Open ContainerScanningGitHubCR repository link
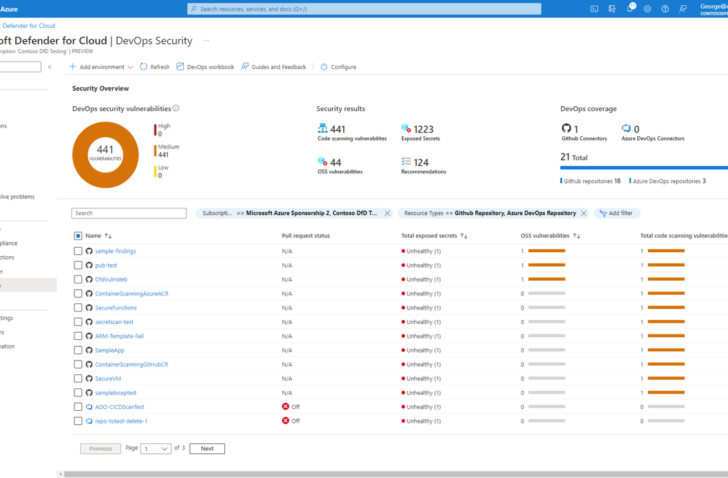The image size is (728, 478). 132,364
